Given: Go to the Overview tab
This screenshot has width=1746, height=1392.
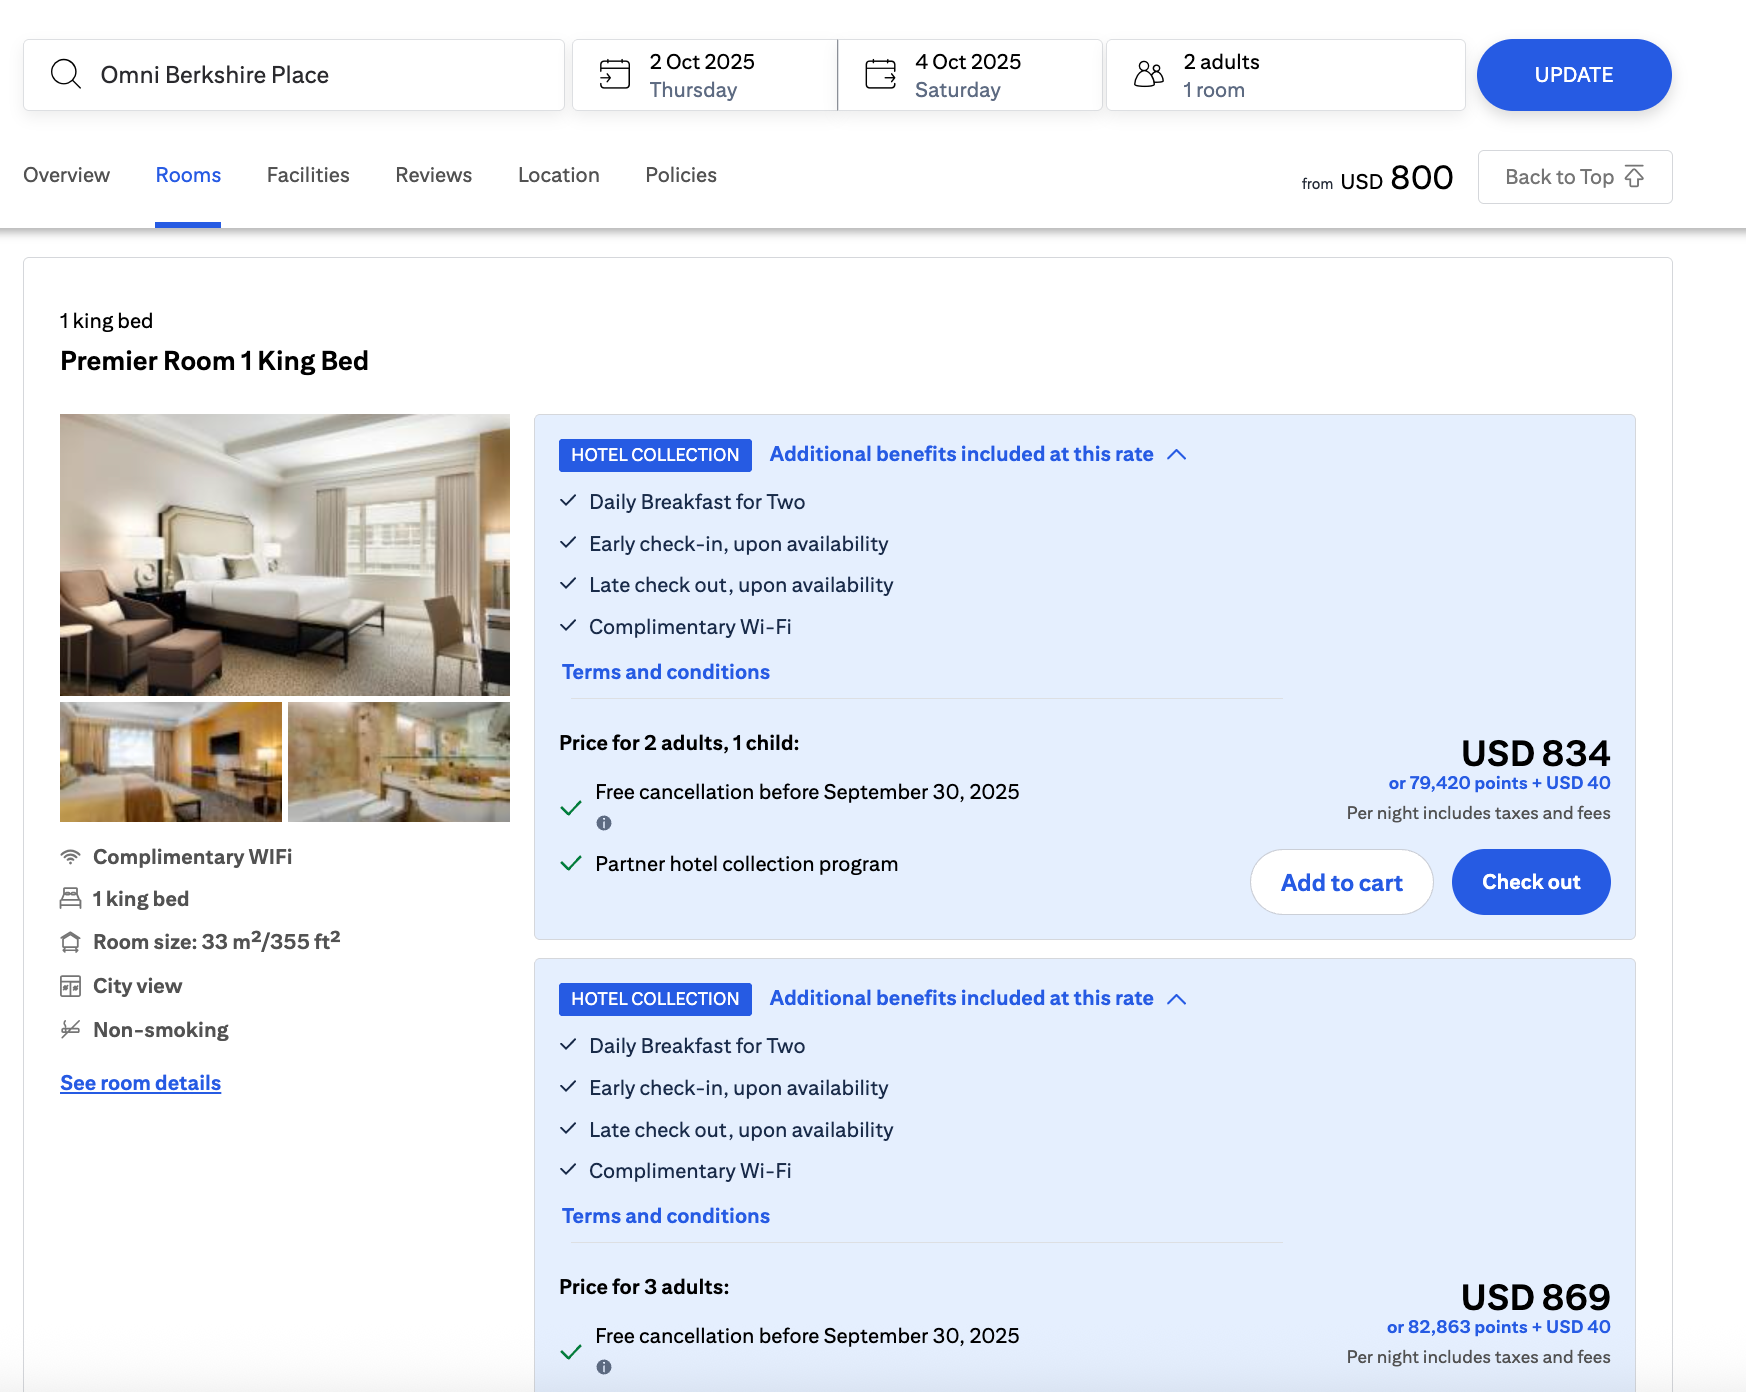Looking at the screenshot, I should click(66, 175).
